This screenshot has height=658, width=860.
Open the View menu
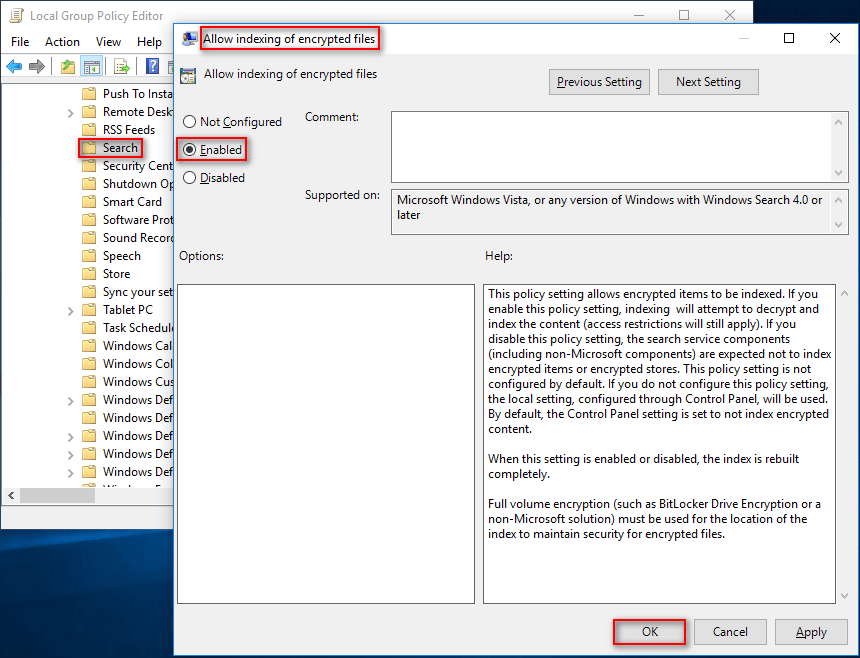[108, 41]
